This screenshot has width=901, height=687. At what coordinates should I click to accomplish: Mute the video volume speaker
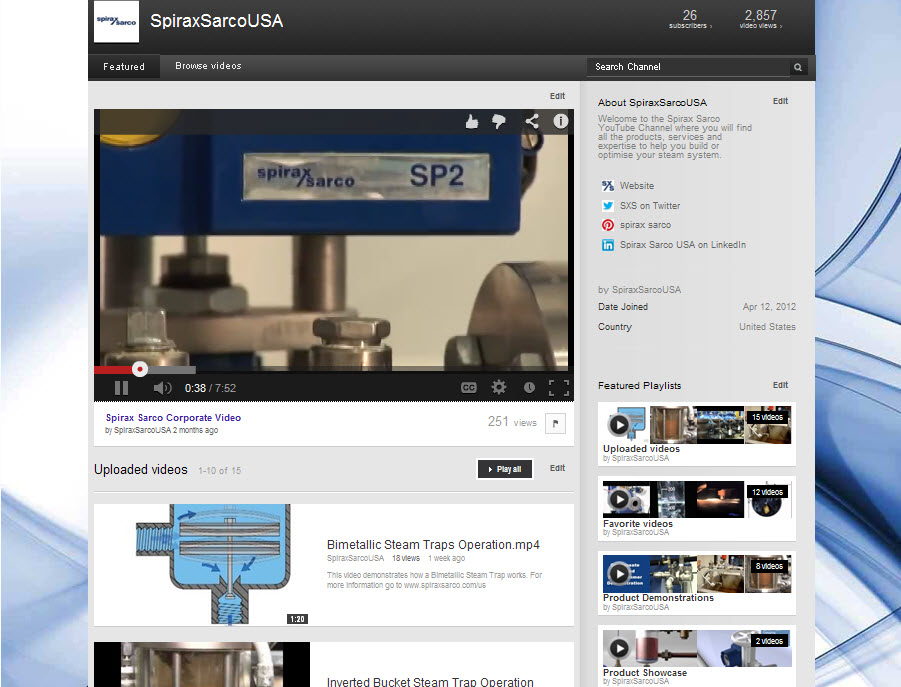point(163,388)
